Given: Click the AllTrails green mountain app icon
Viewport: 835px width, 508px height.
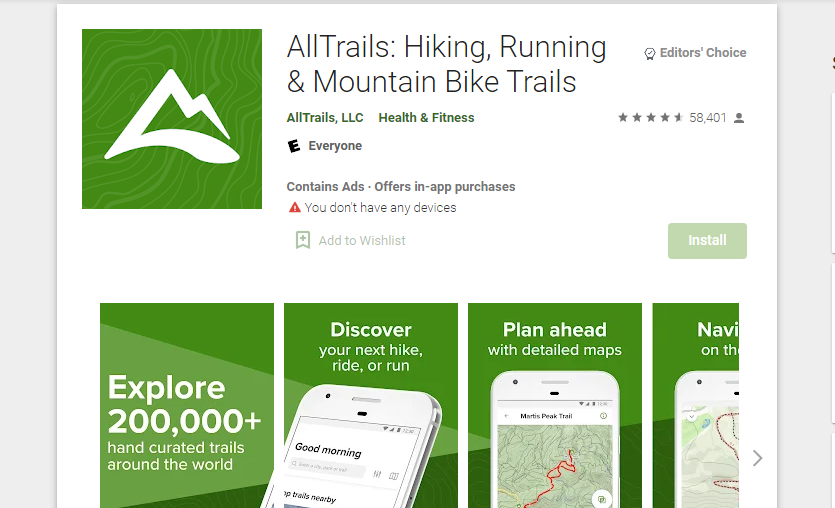Looking at the screenshot, I should pos(171,119).
